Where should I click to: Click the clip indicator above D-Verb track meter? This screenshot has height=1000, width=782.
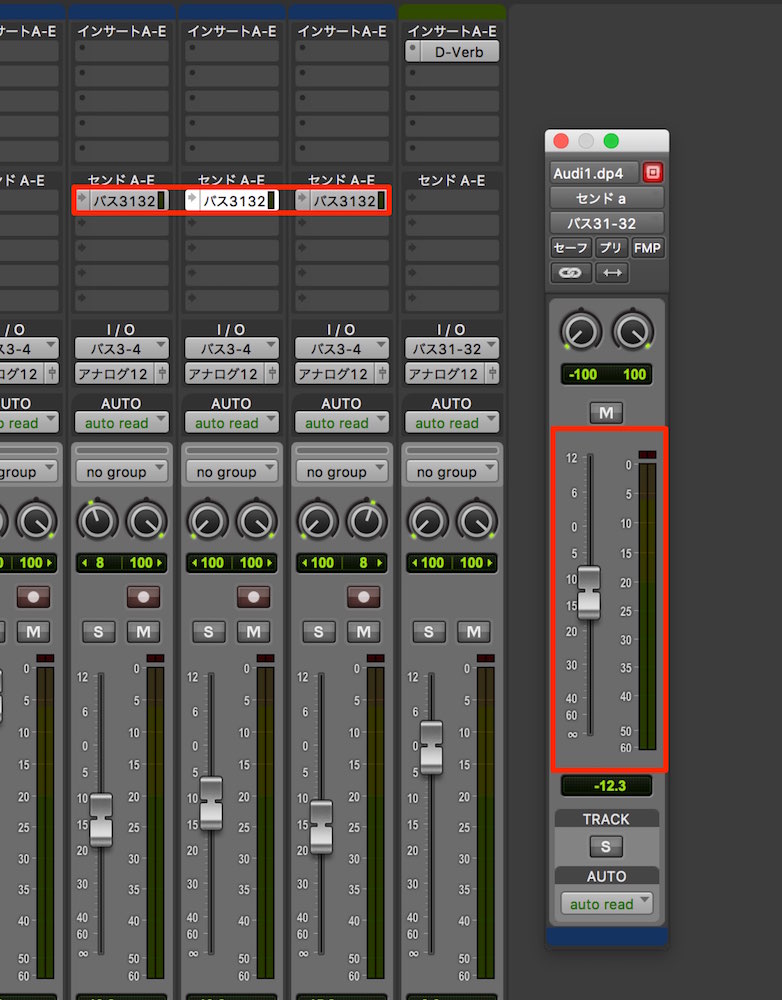coord(485,658)
